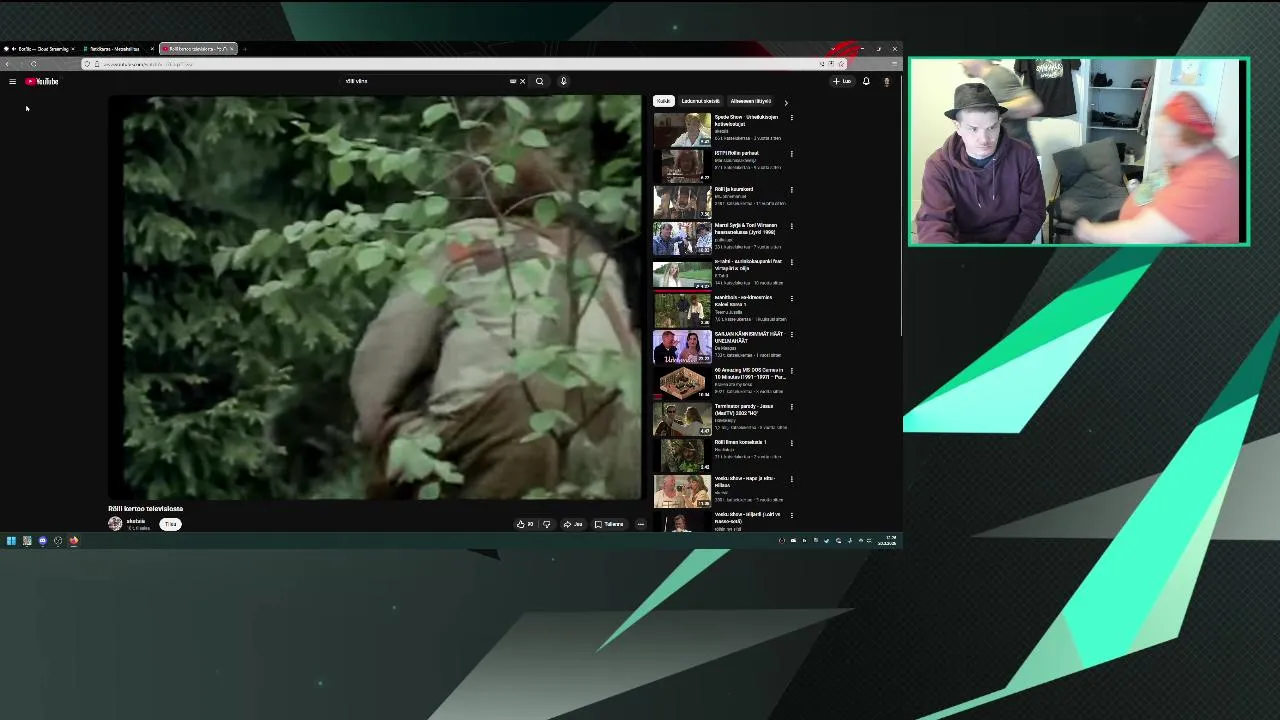
Task: Show more filter chips with right chevron
Action: tap(786, 102)
